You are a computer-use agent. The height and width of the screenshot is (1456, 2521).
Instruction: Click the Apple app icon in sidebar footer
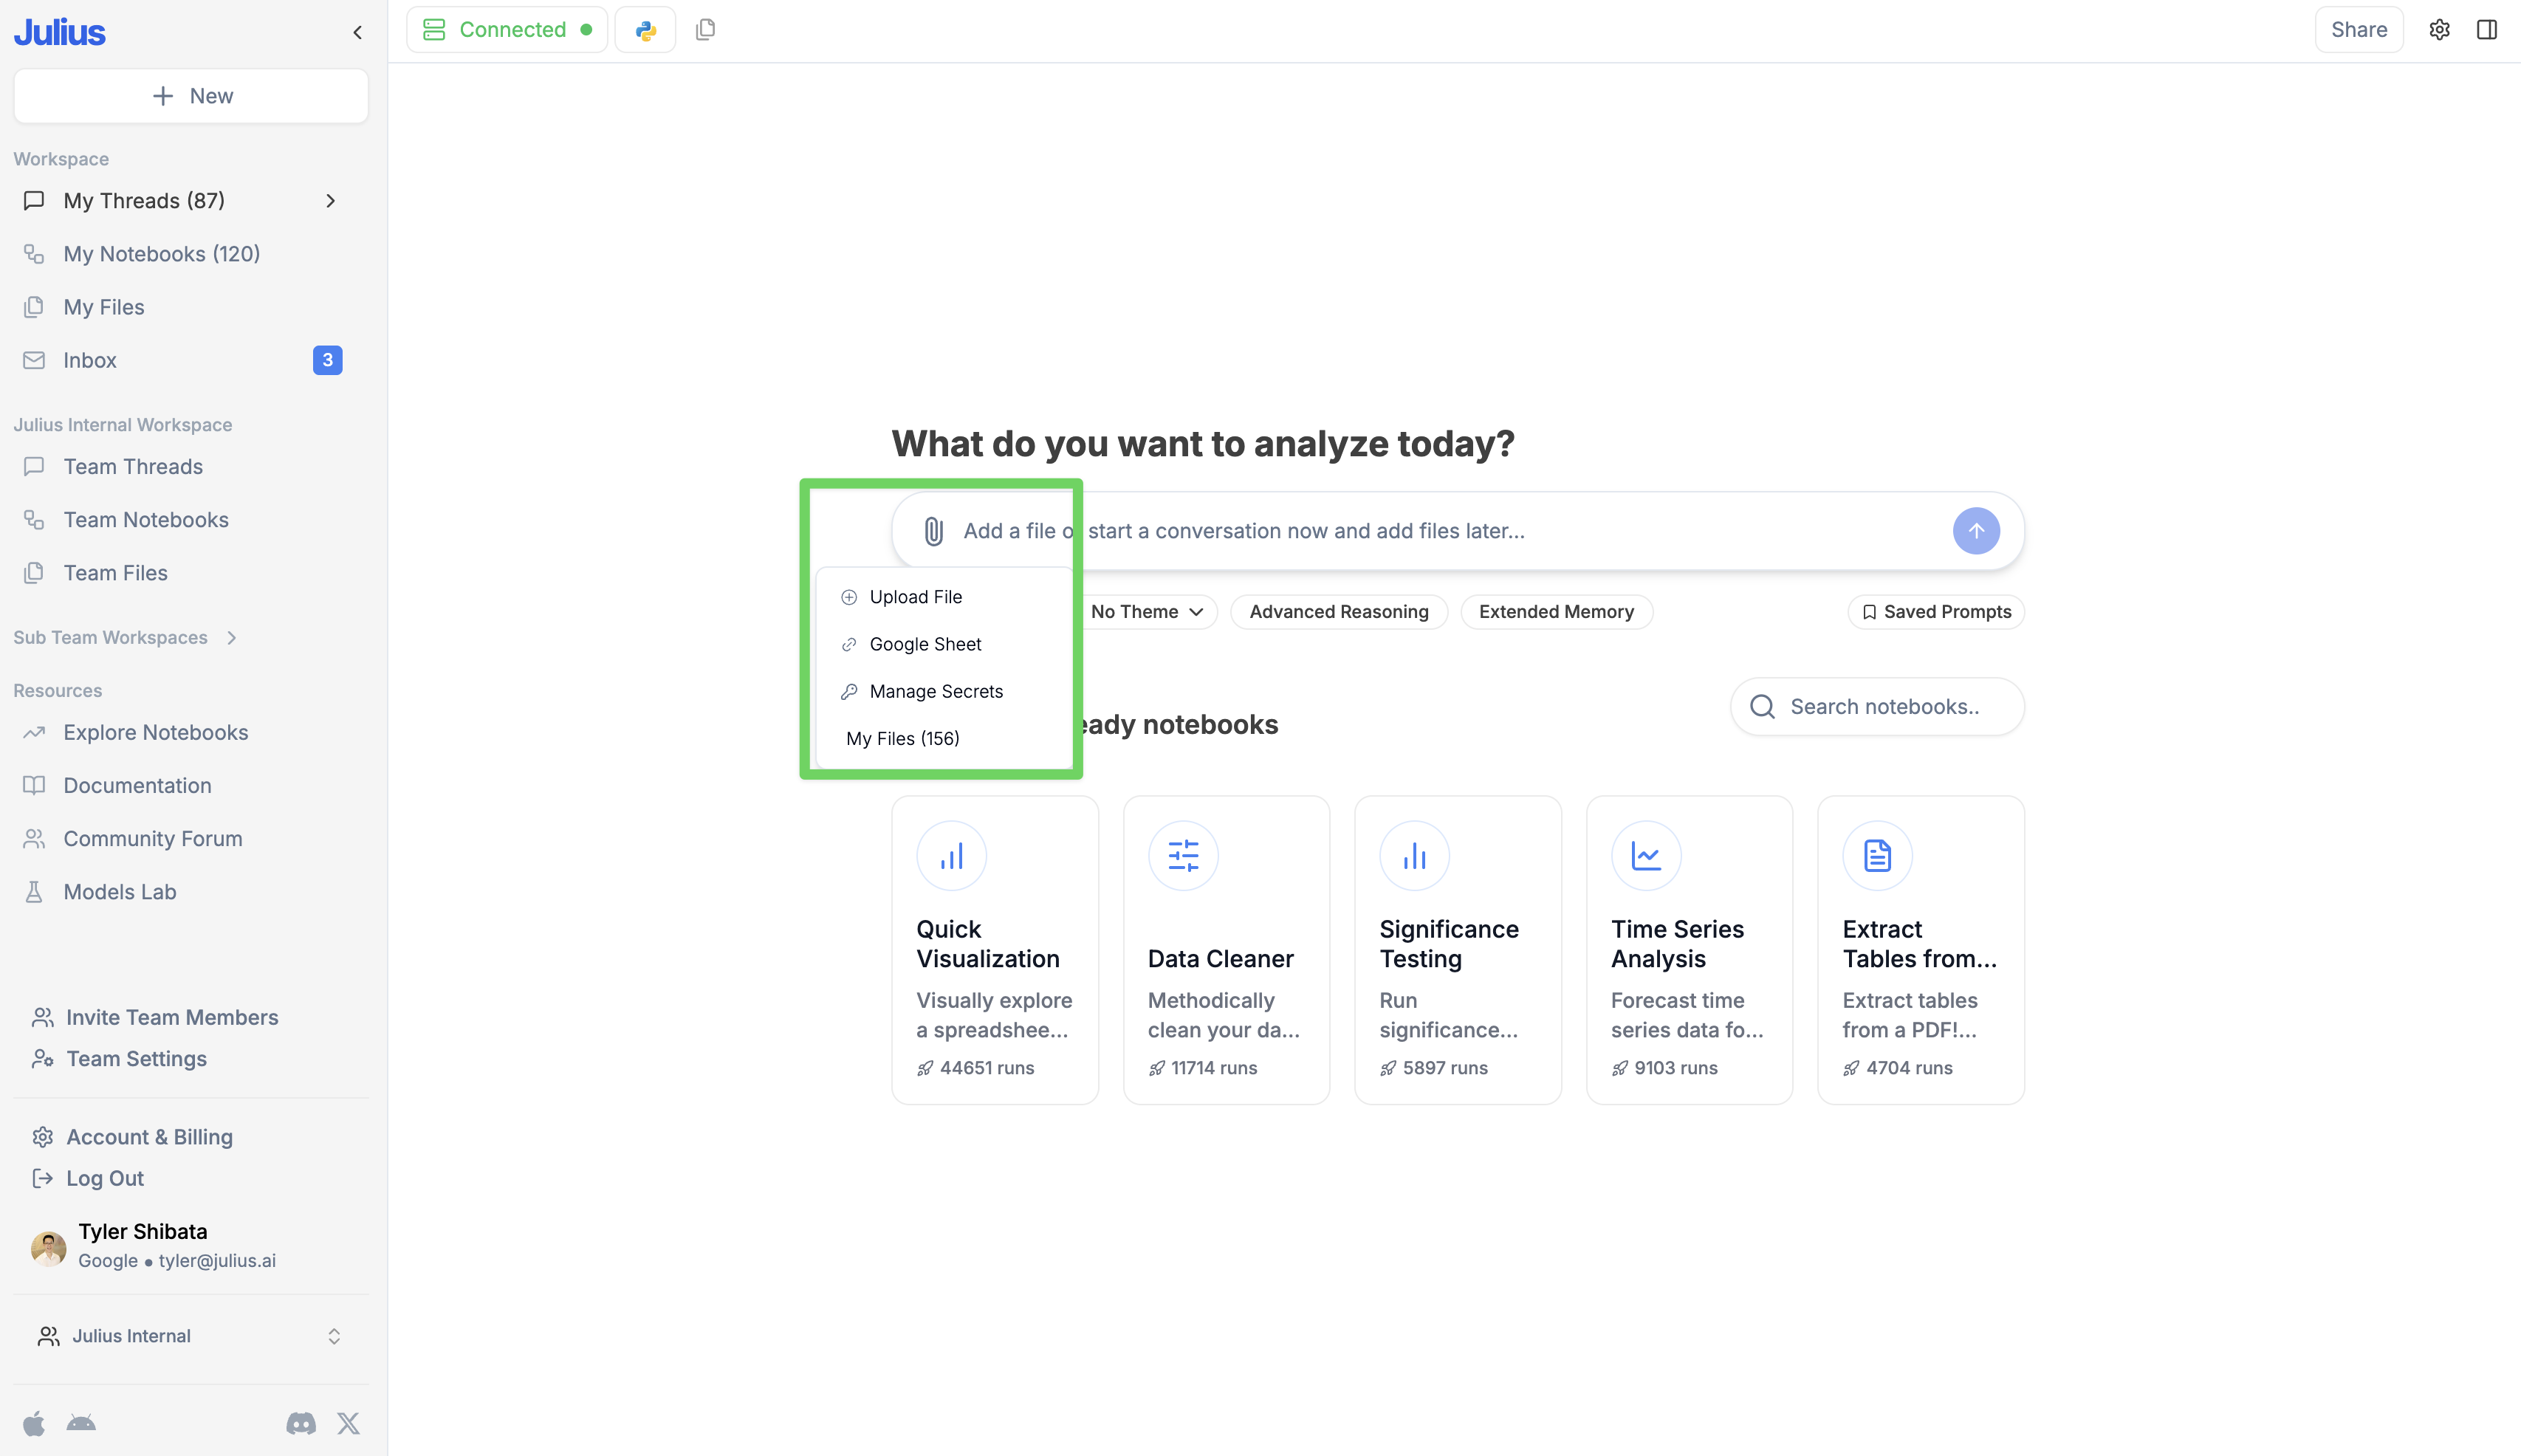tap(34, 1423)
